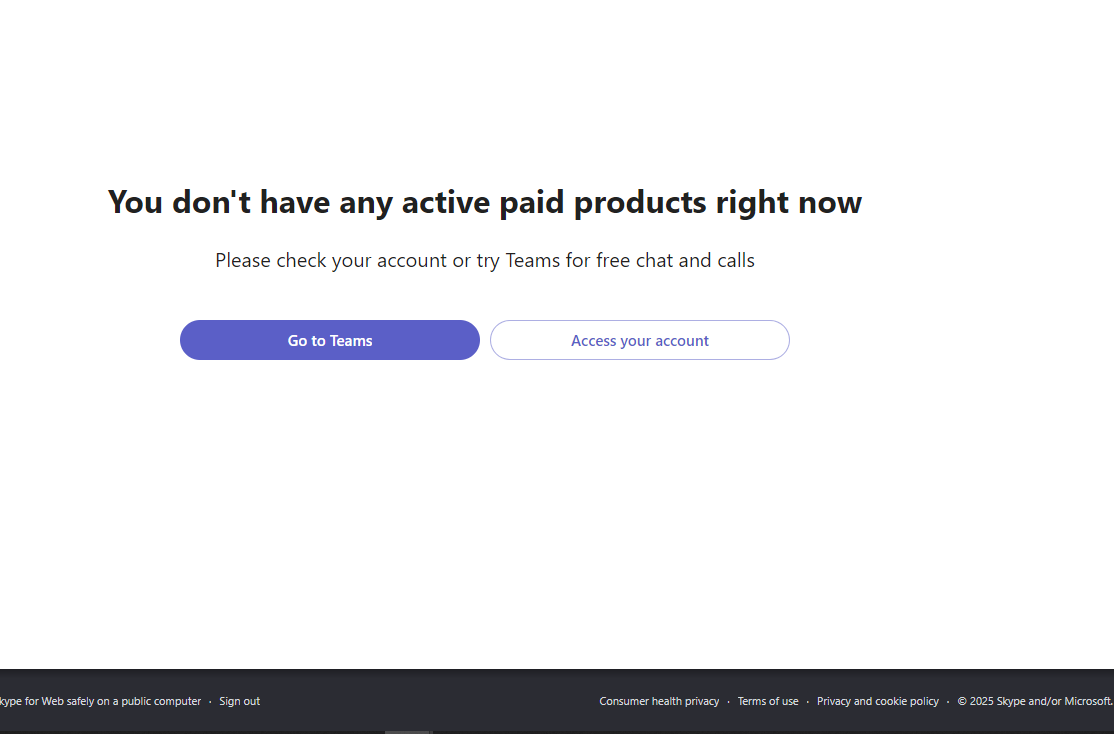
Task: Choose Sign out in the footer
Action: coord(239,701)
